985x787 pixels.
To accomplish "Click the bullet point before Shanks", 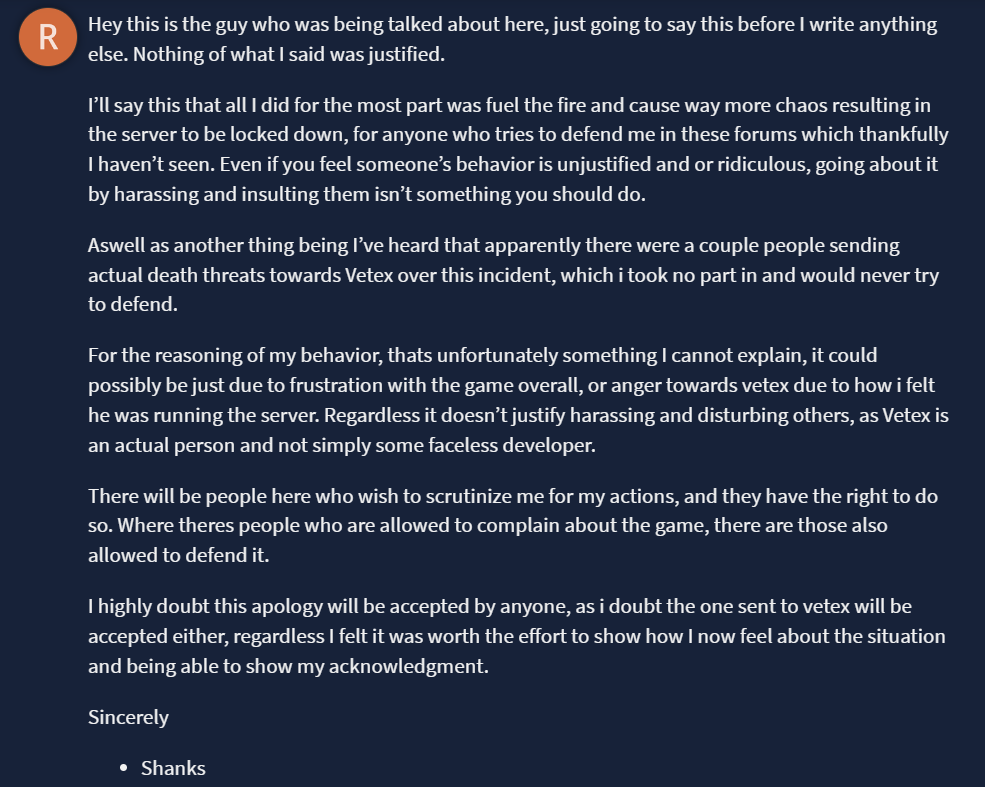I will point(123,768).
